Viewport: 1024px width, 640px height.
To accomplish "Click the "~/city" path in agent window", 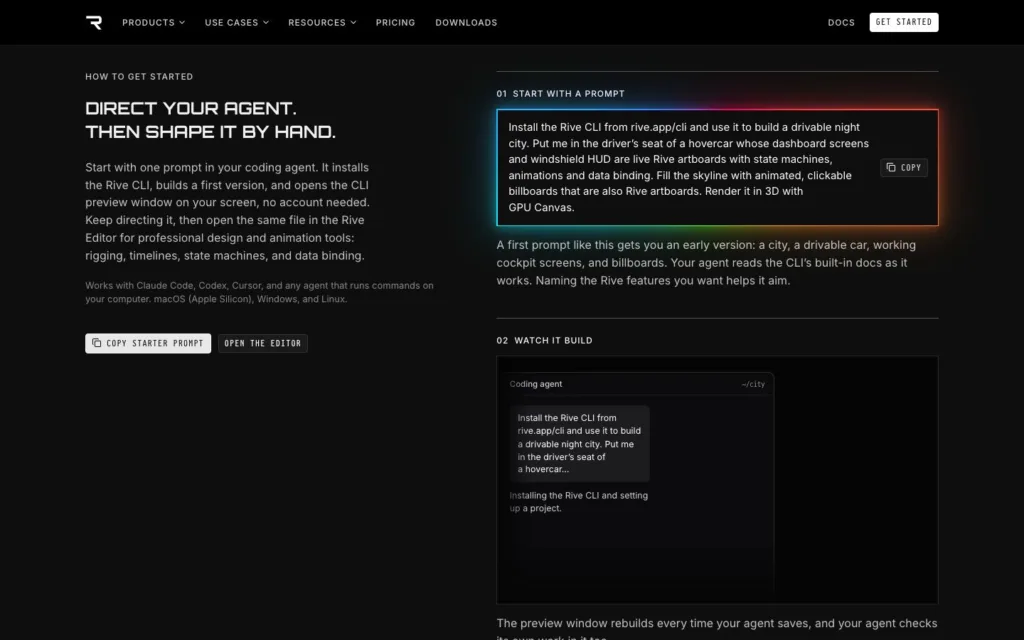I will click(753, 384).
